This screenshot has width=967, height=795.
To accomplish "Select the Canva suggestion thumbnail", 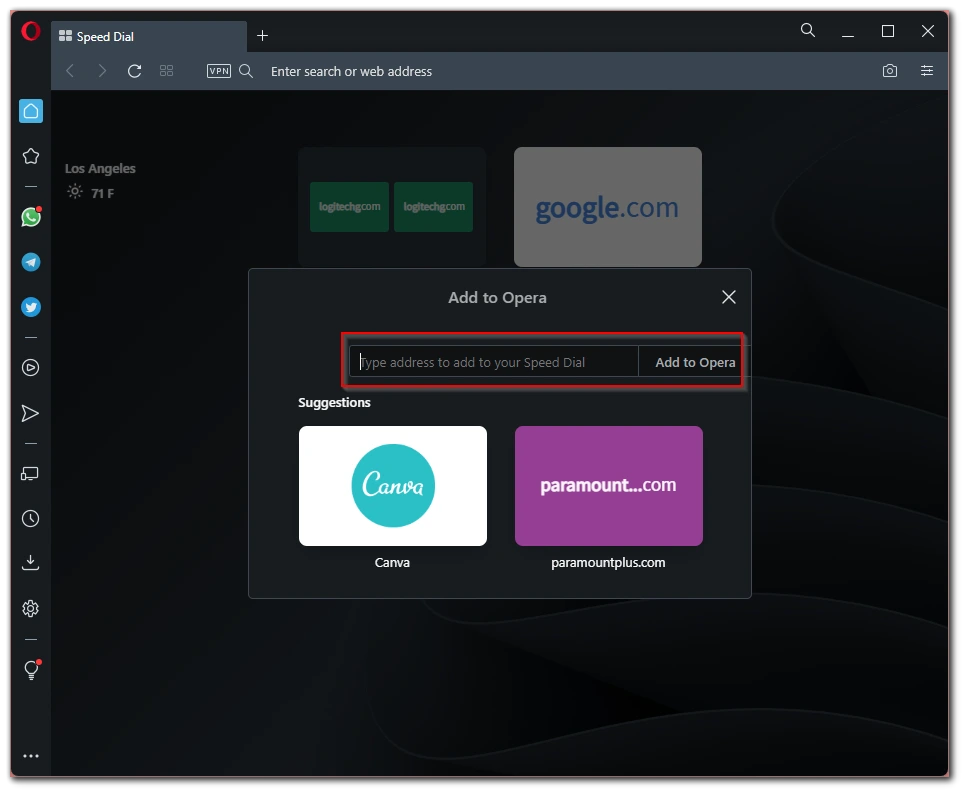I will [393, 486].
